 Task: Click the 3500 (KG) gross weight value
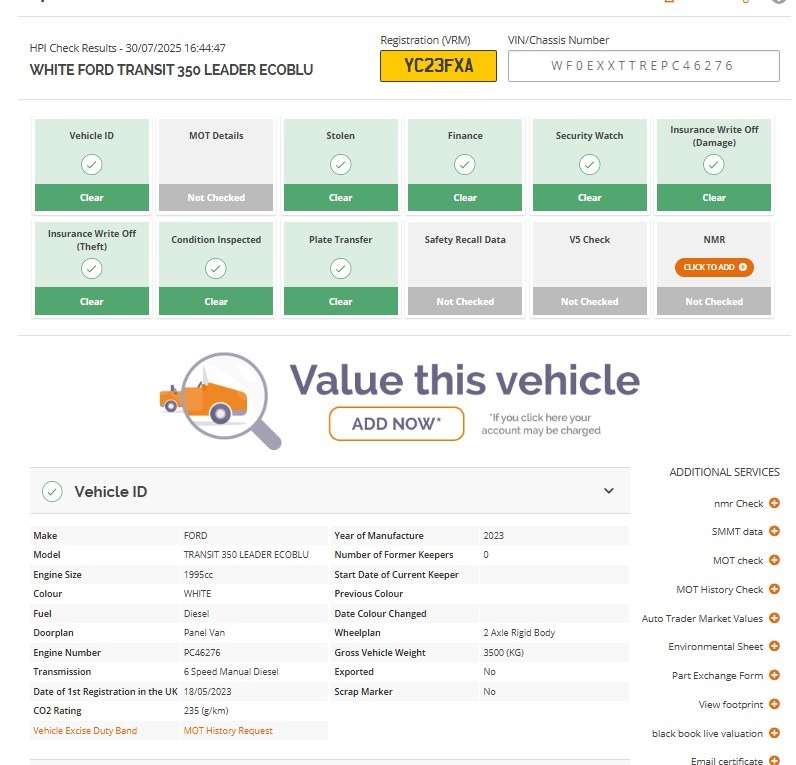[504, 652]
